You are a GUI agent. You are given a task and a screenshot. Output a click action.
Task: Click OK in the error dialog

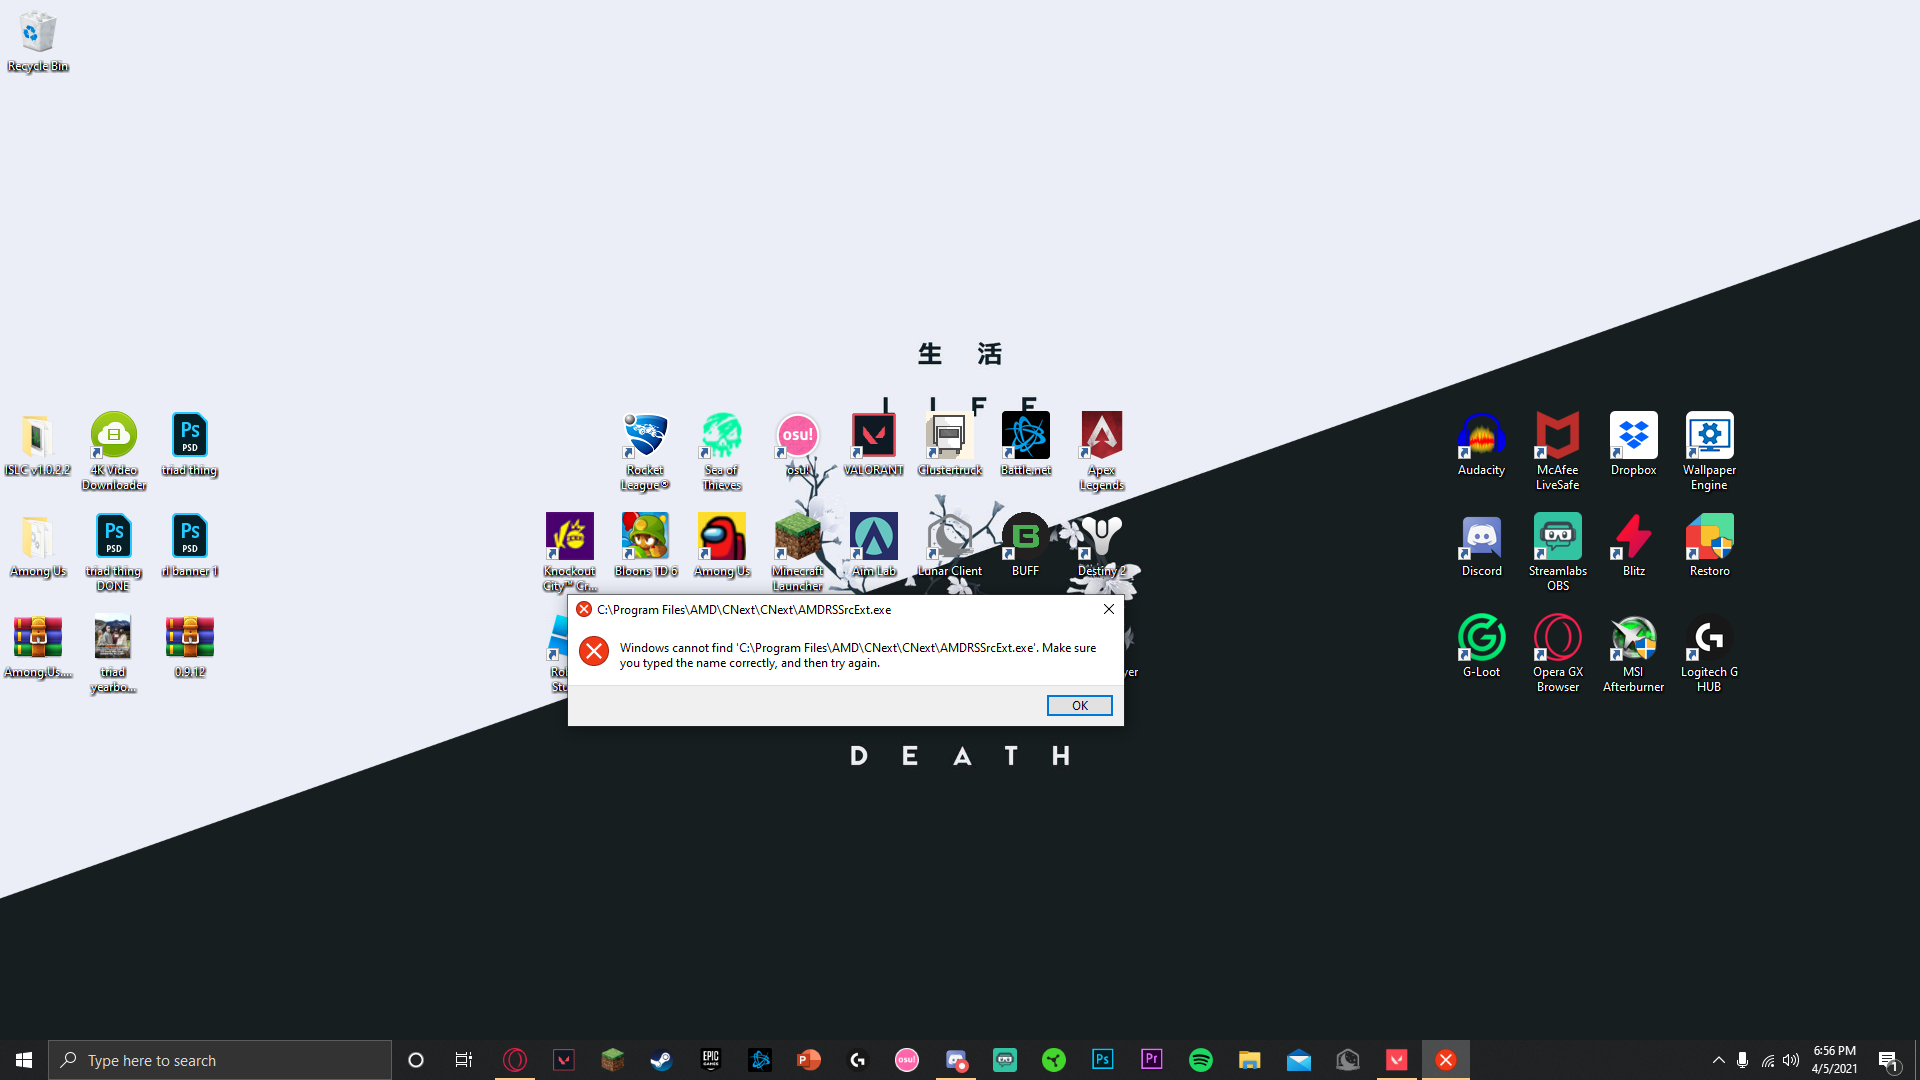click(x=1079, y=705)
